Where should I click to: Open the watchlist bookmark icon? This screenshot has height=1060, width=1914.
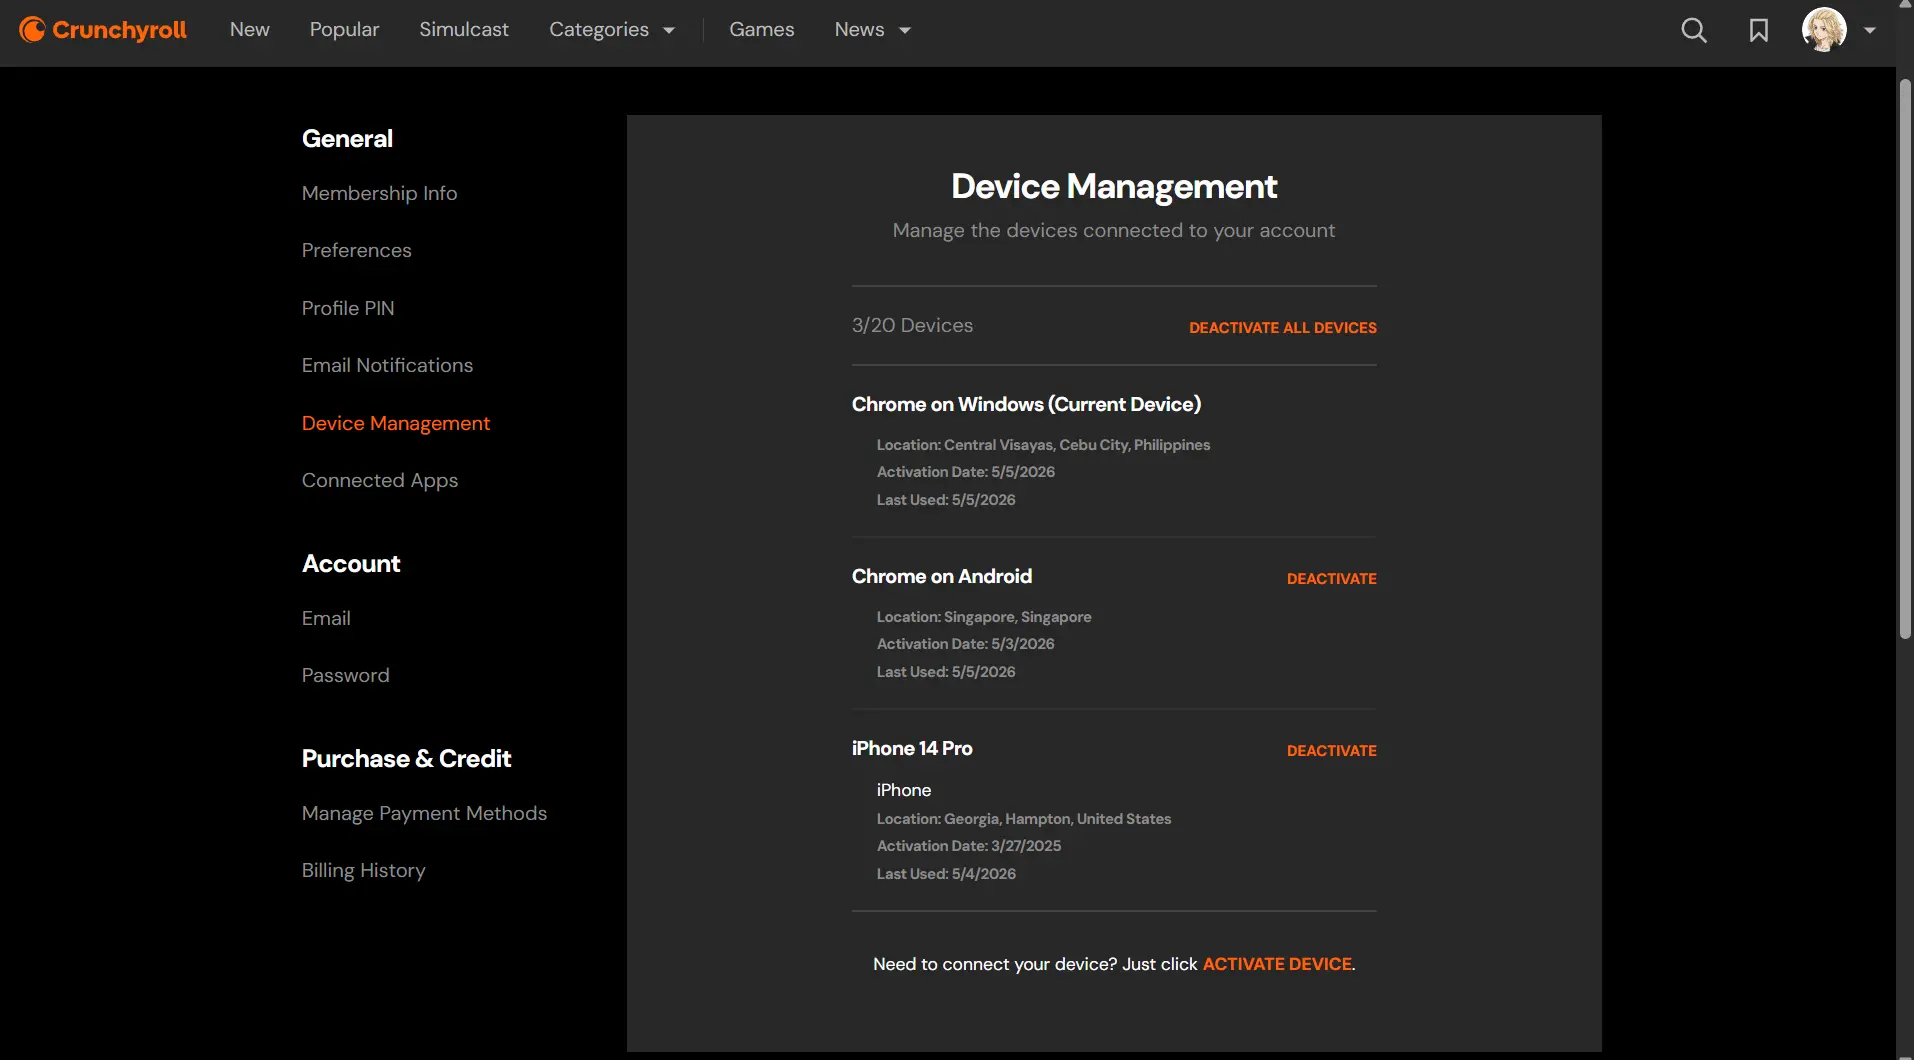(x=1759, y=30)
